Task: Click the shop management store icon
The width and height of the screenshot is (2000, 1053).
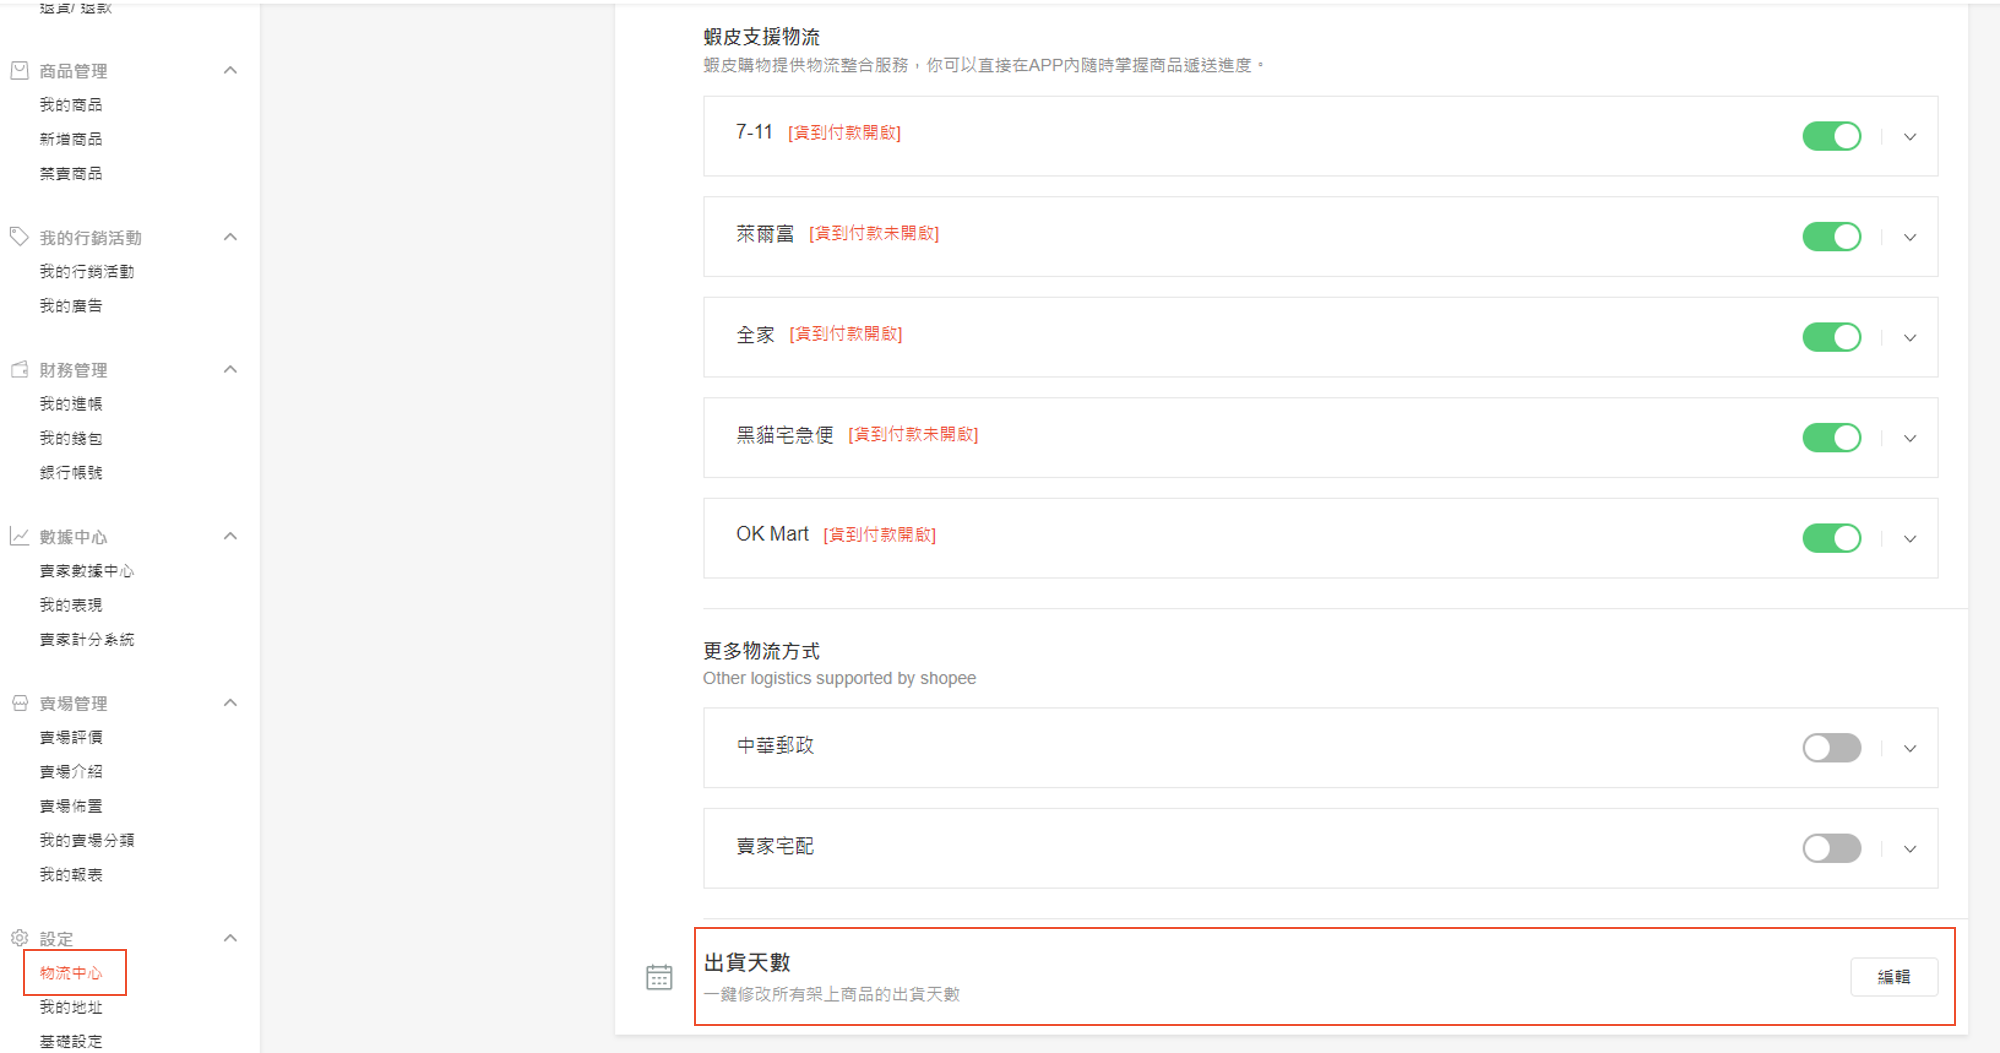Action: (x=19, y=703)
